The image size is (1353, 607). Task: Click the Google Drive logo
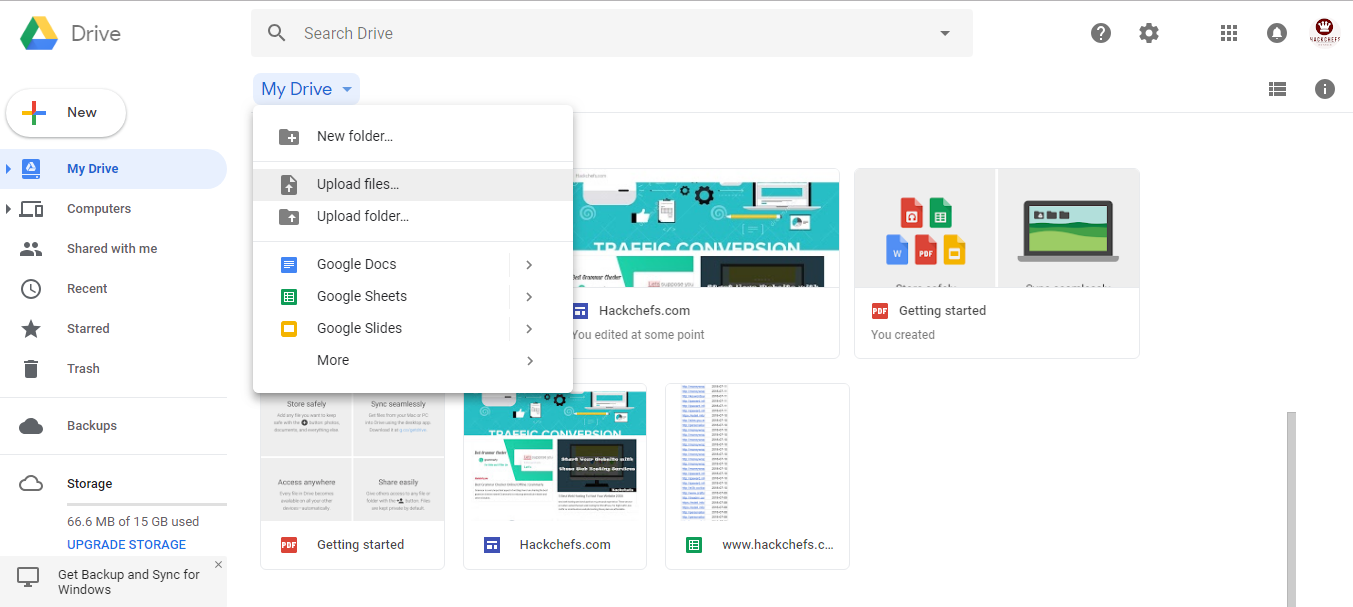(x=39, y=34)
